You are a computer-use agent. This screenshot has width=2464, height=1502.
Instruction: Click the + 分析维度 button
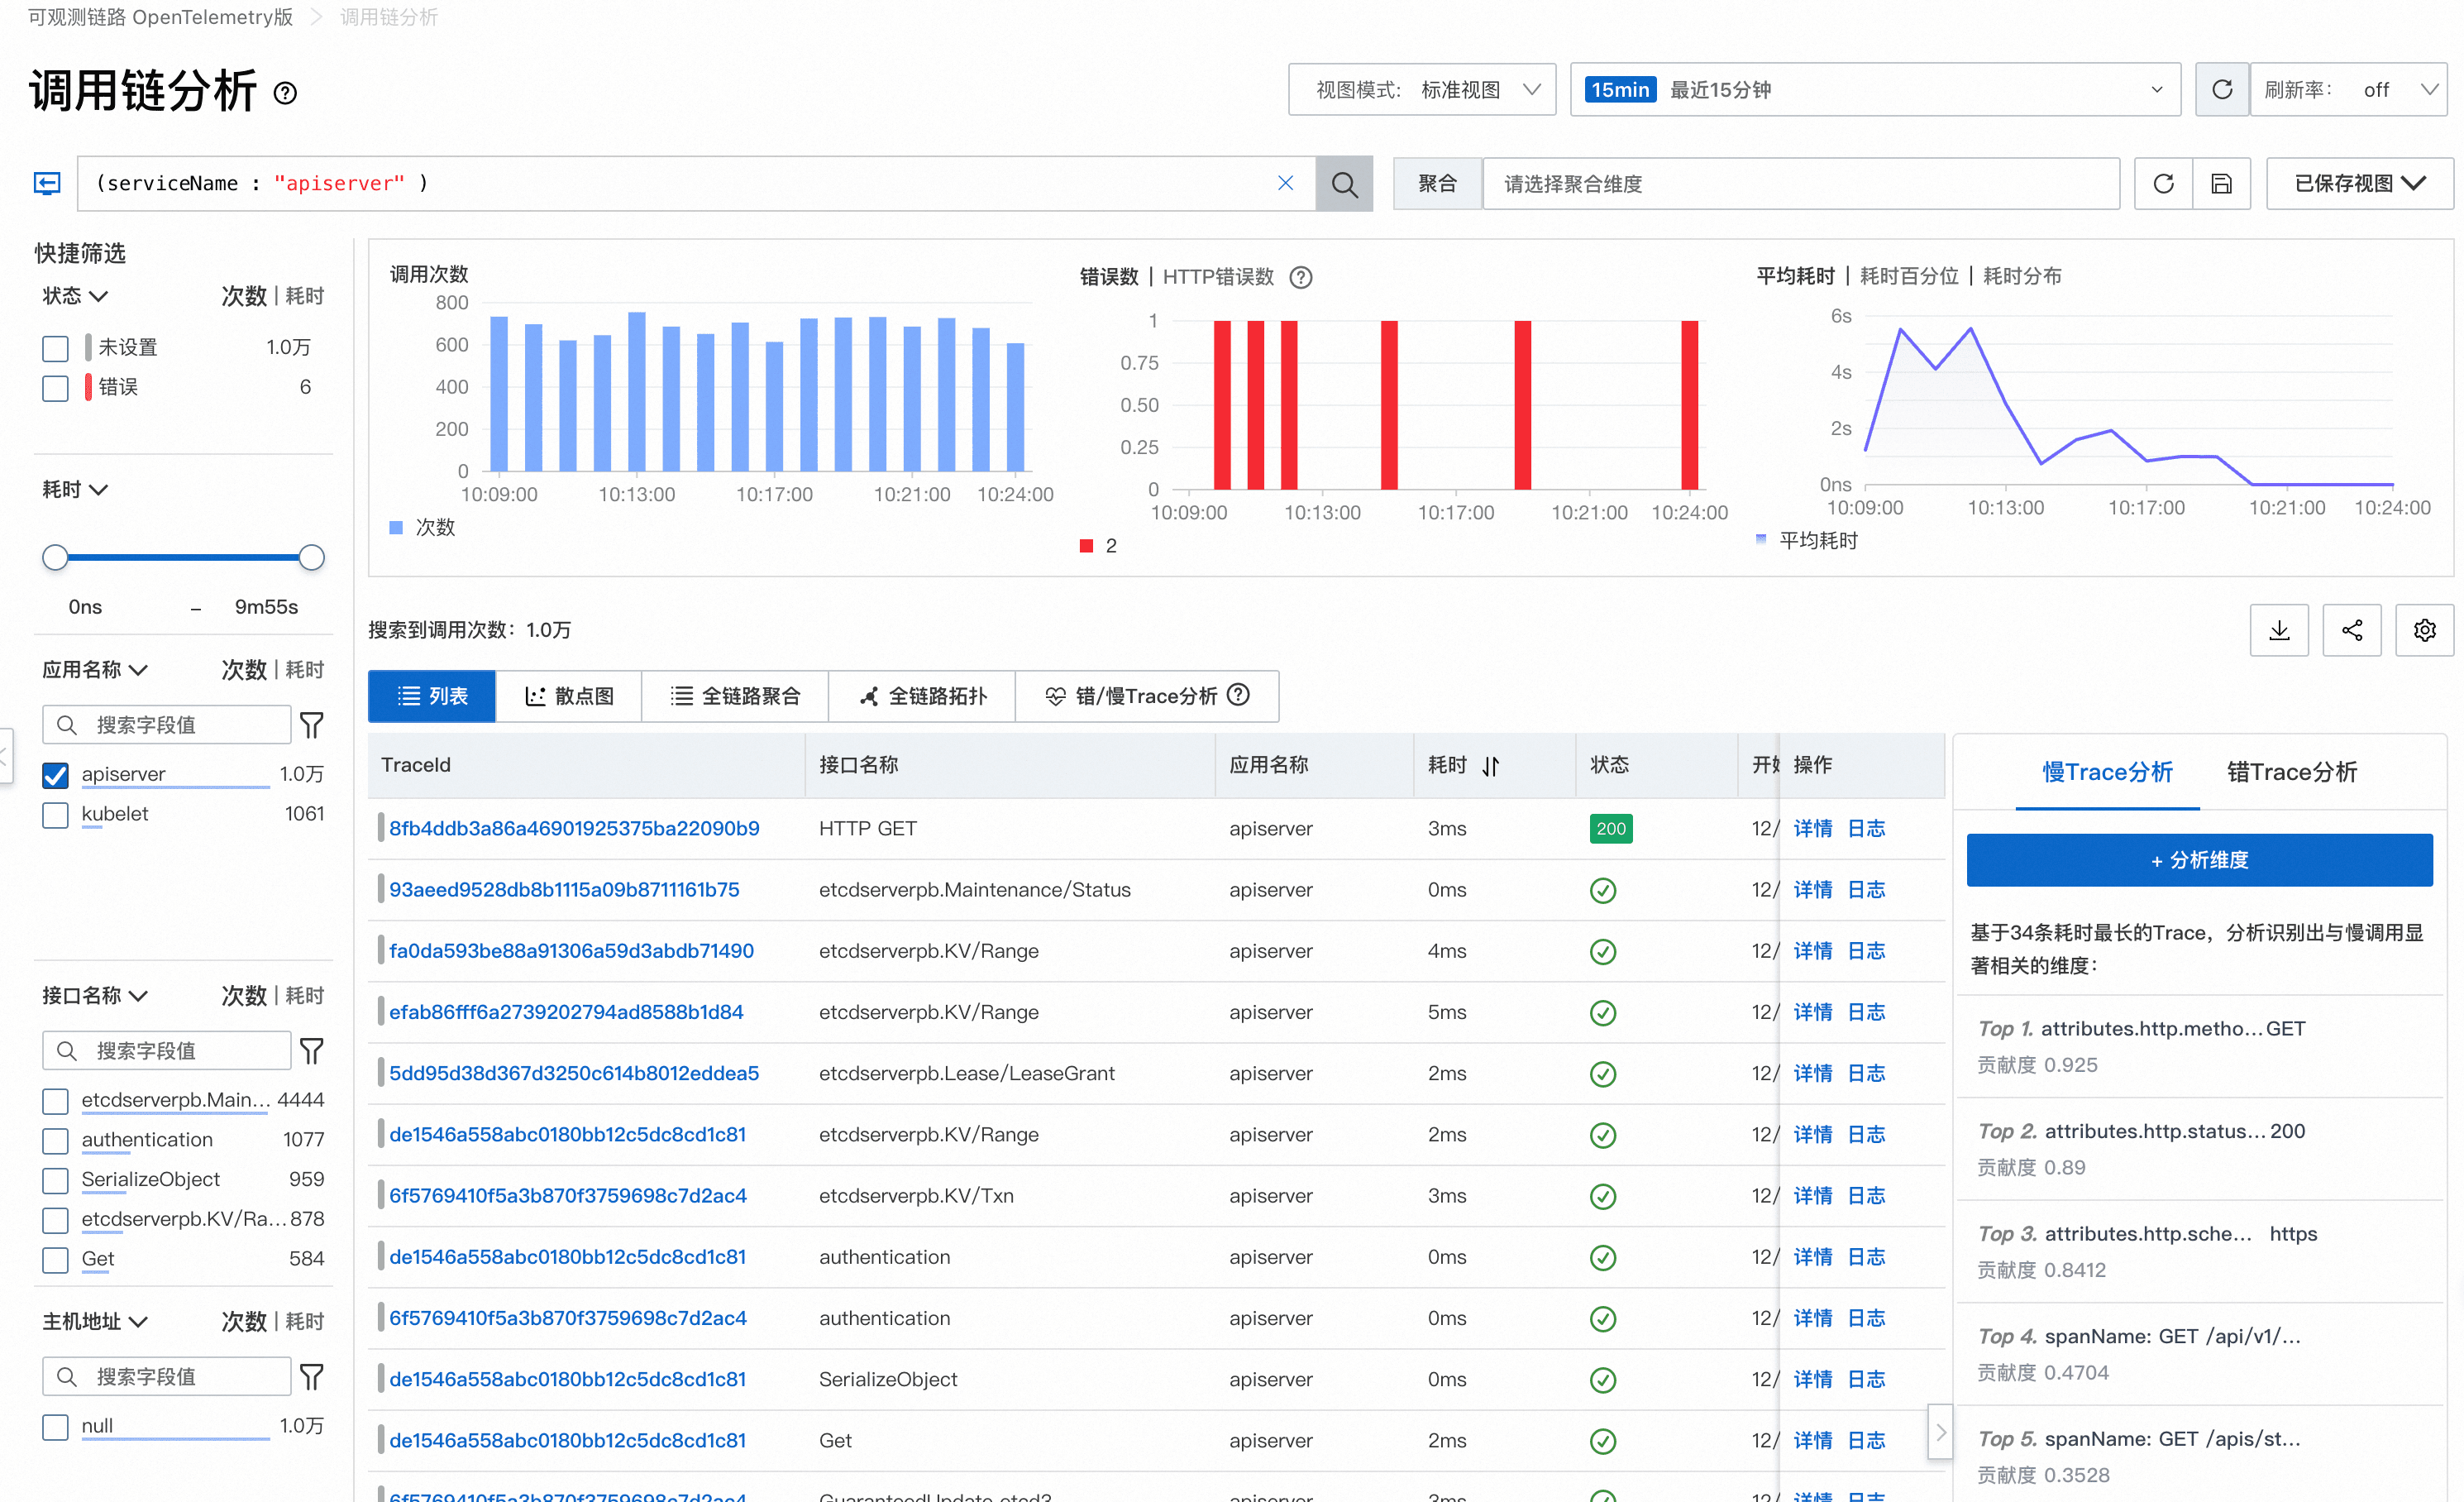click(2199, 860)
